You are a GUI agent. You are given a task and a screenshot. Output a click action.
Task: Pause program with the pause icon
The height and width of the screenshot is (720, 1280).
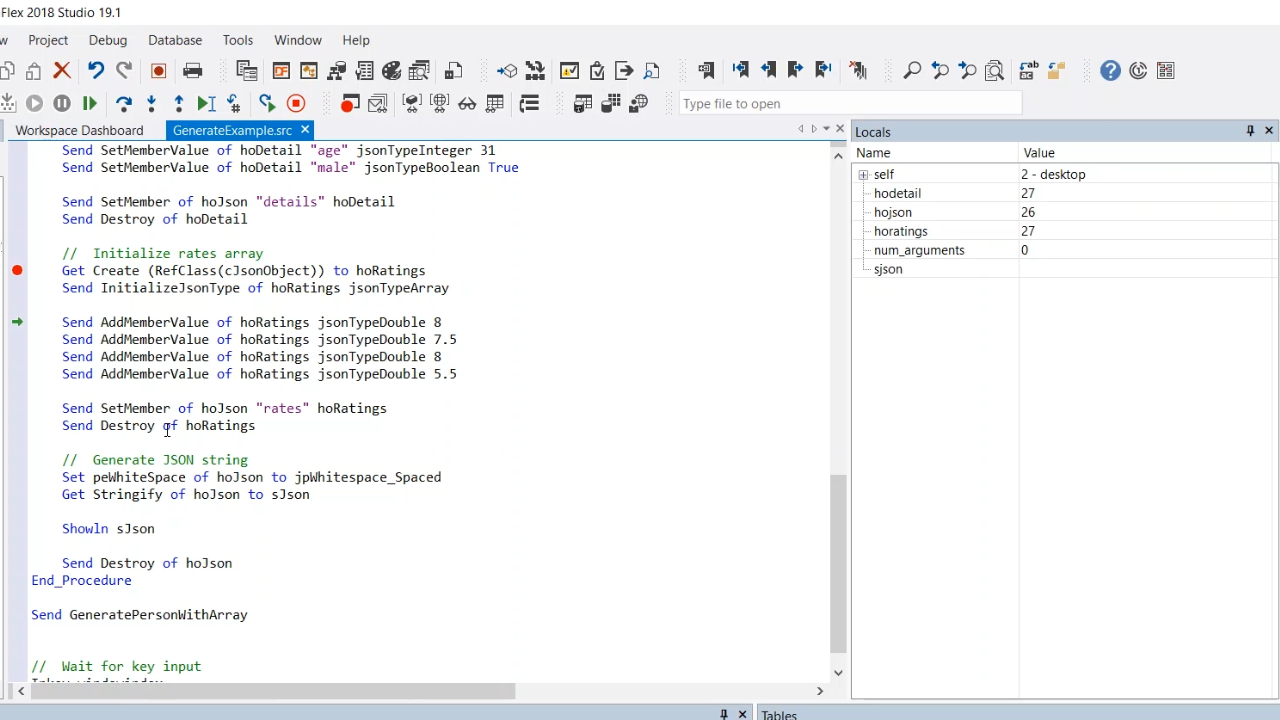pos(62,103)
